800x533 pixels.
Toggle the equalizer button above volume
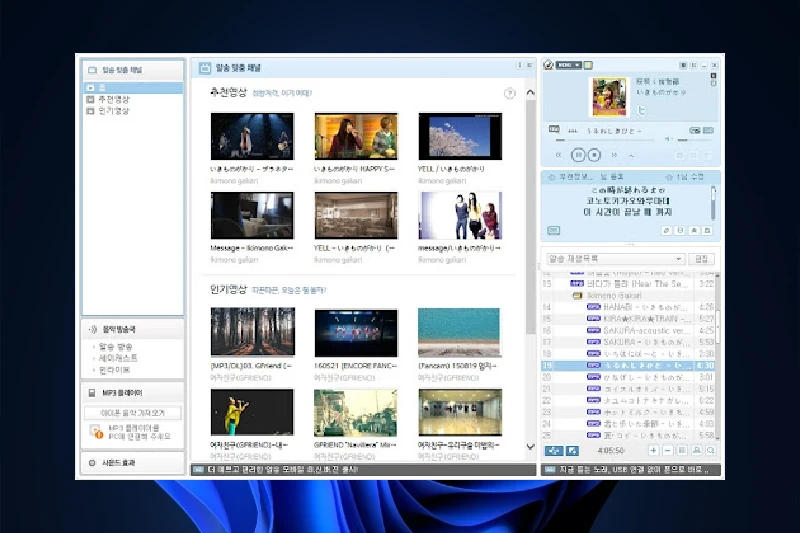695,131
